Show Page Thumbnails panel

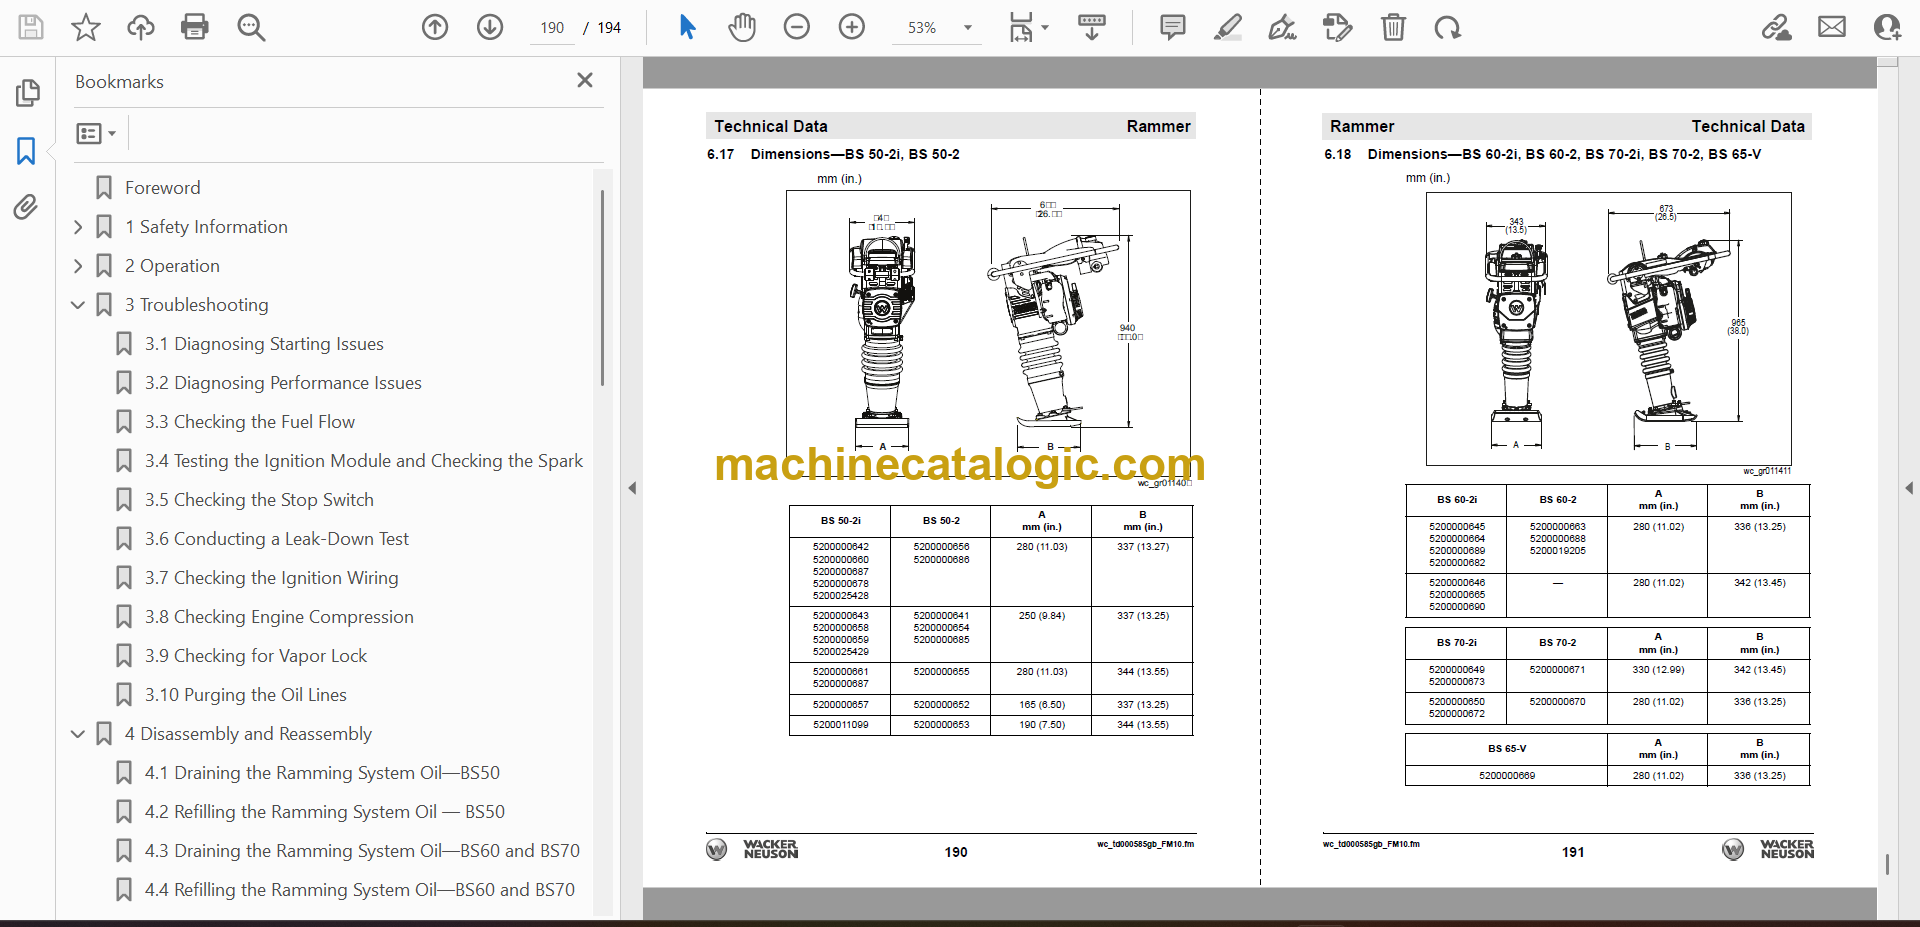pos(27,93)
